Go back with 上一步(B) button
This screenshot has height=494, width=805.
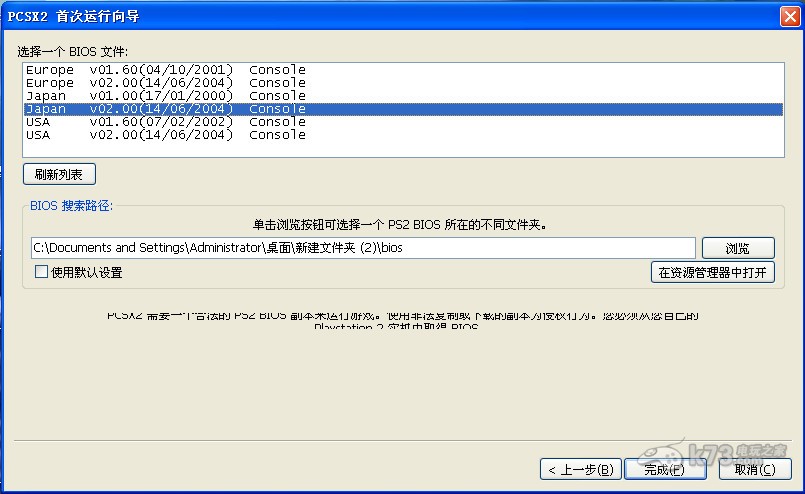click(x=580, y=469)
